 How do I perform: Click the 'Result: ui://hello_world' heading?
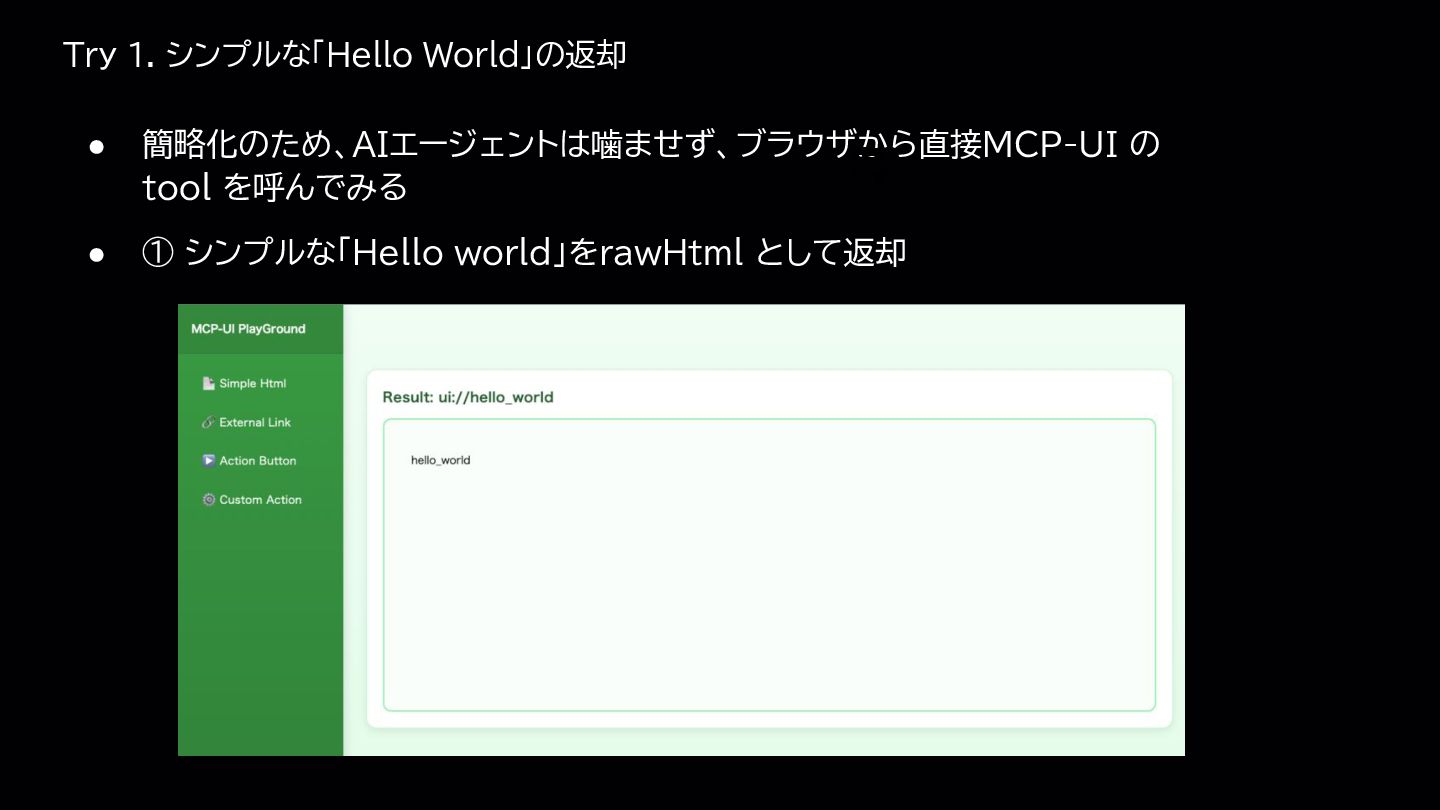(468, 397)
